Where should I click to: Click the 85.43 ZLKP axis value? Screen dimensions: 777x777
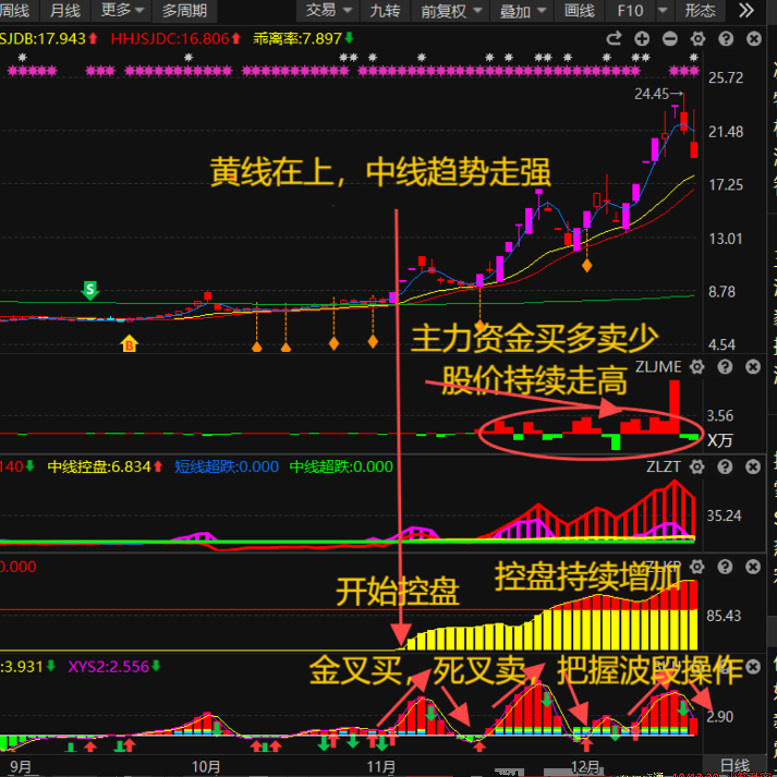[723, 616]
